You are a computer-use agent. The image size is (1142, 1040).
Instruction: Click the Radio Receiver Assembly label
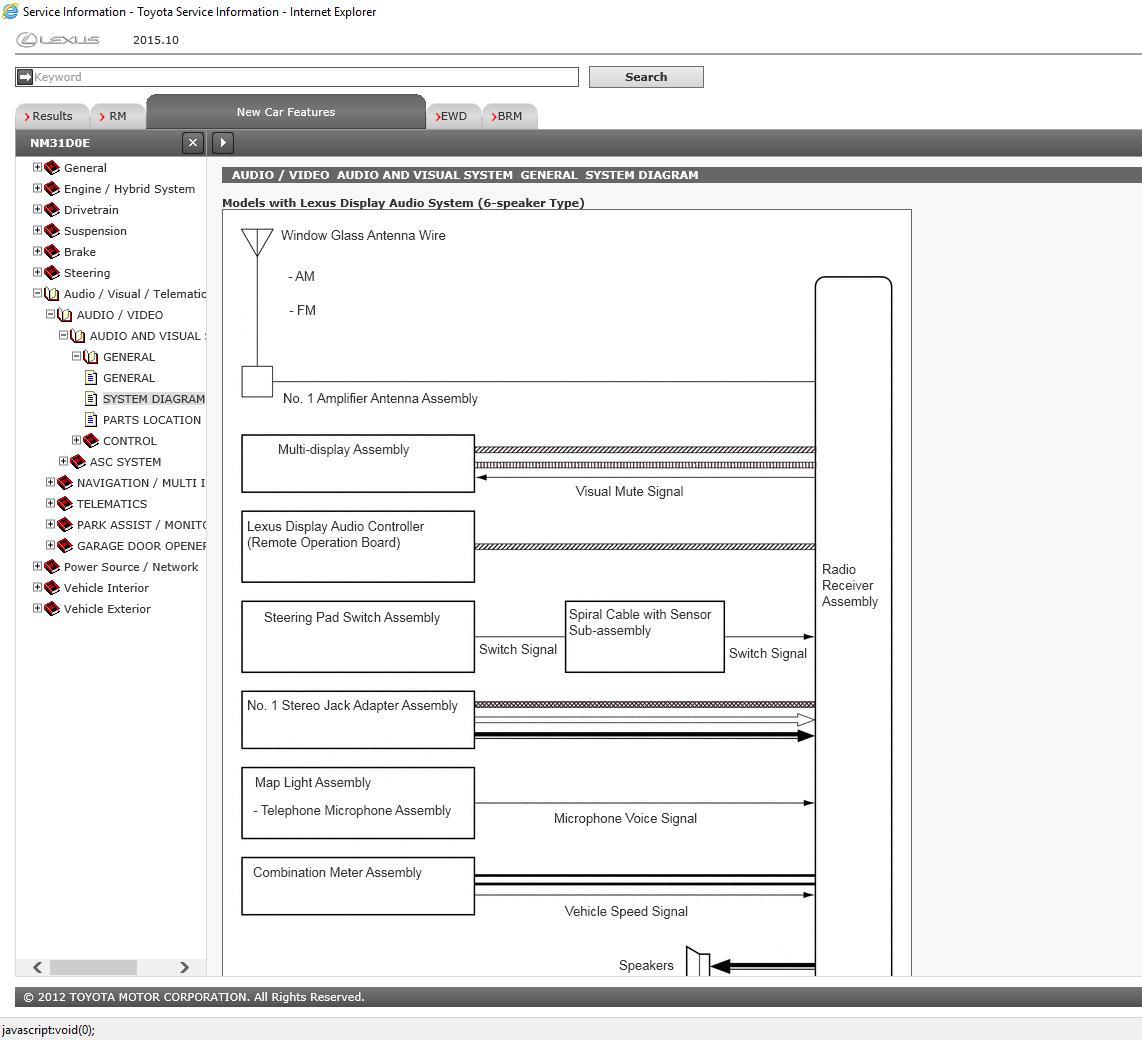point(850,586)
